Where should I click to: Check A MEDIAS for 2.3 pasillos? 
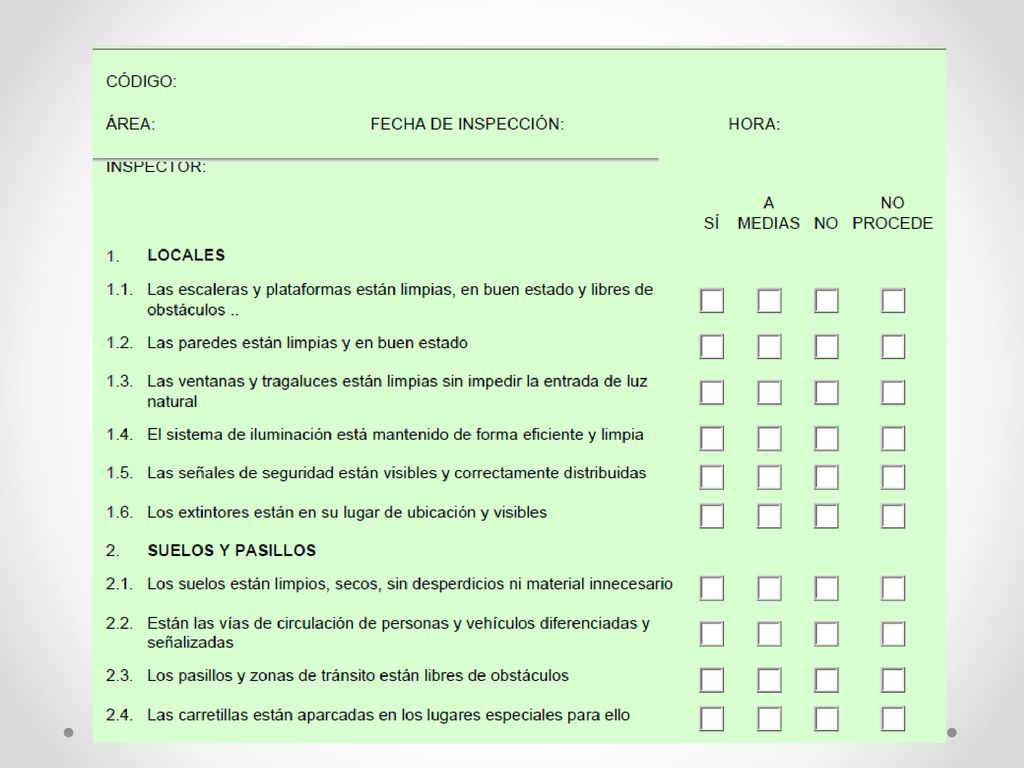(769, 680)
